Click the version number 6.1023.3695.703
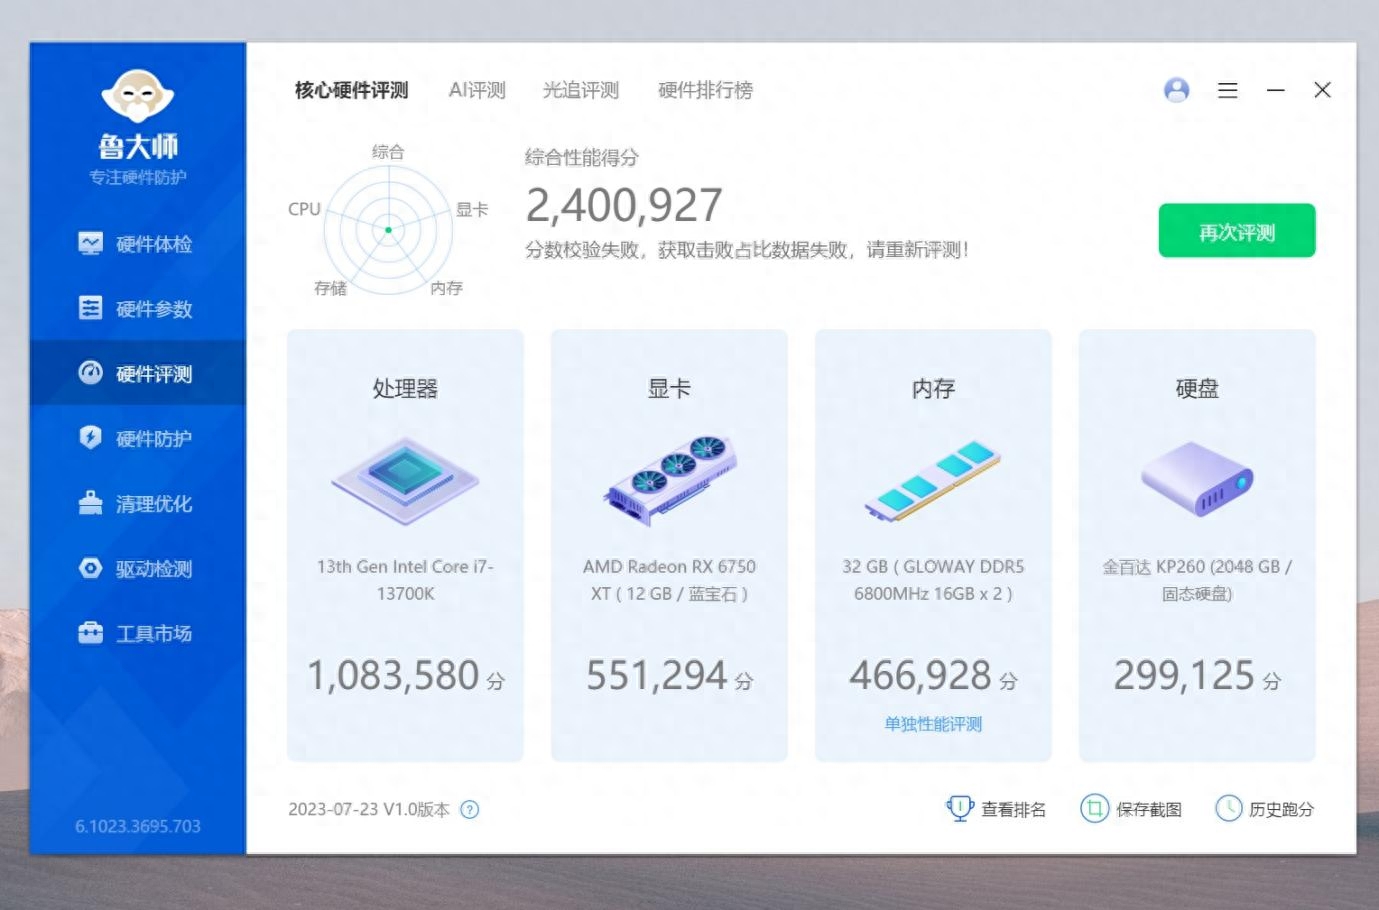Screen dimensions: 1379x910 [x=138, y=826]
